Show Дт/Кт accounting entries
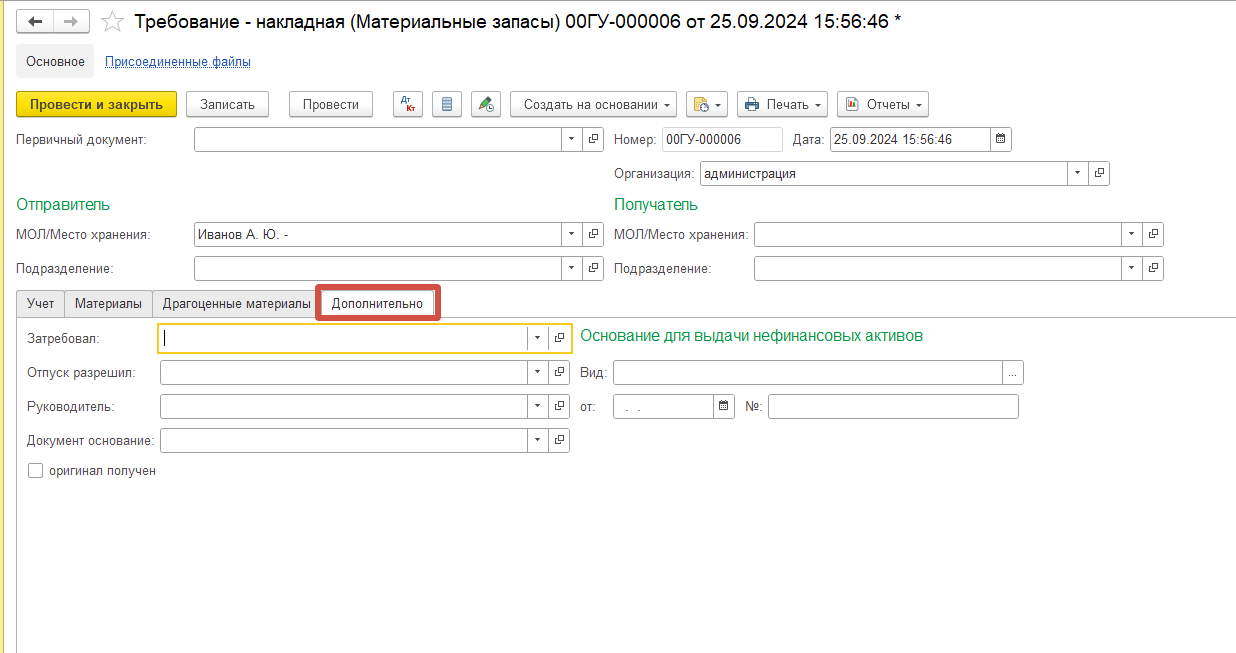This screenshot has height=653, width=1236. [408, 104]
